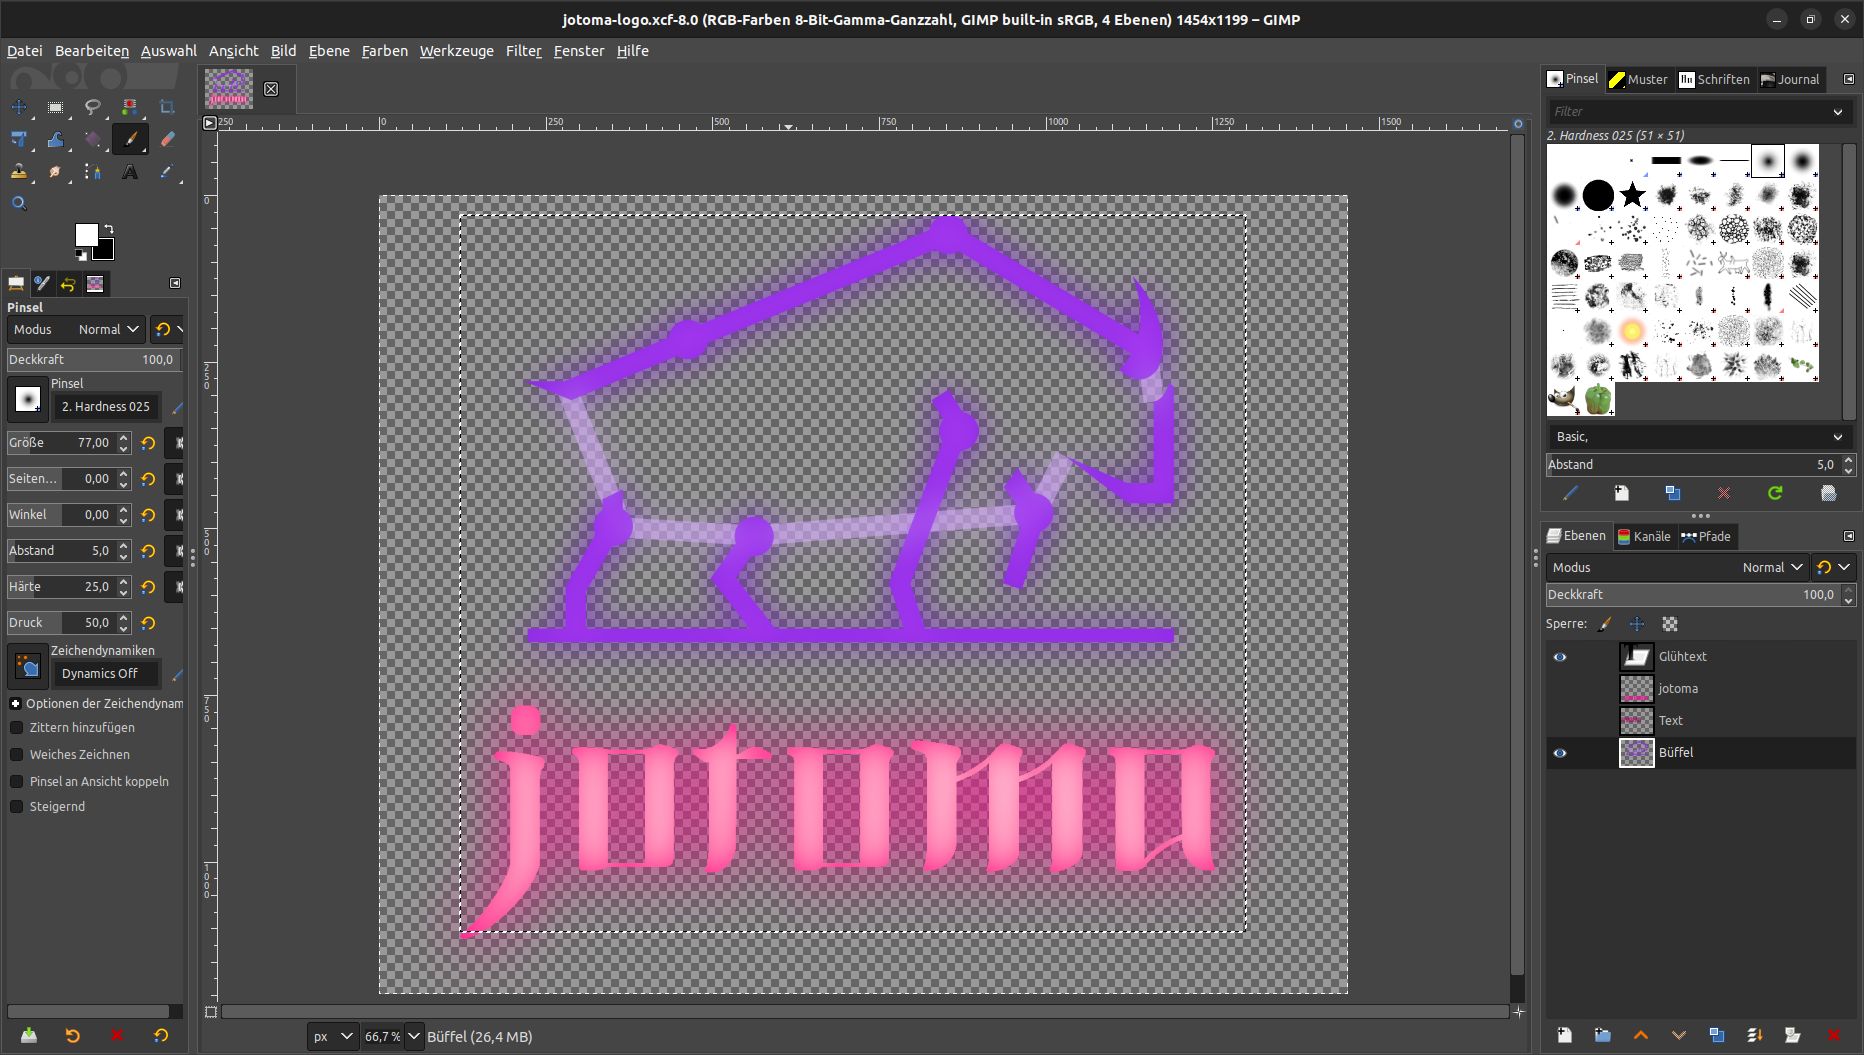Hide the Glühtext layer via eye icon

coord(1559,657)
